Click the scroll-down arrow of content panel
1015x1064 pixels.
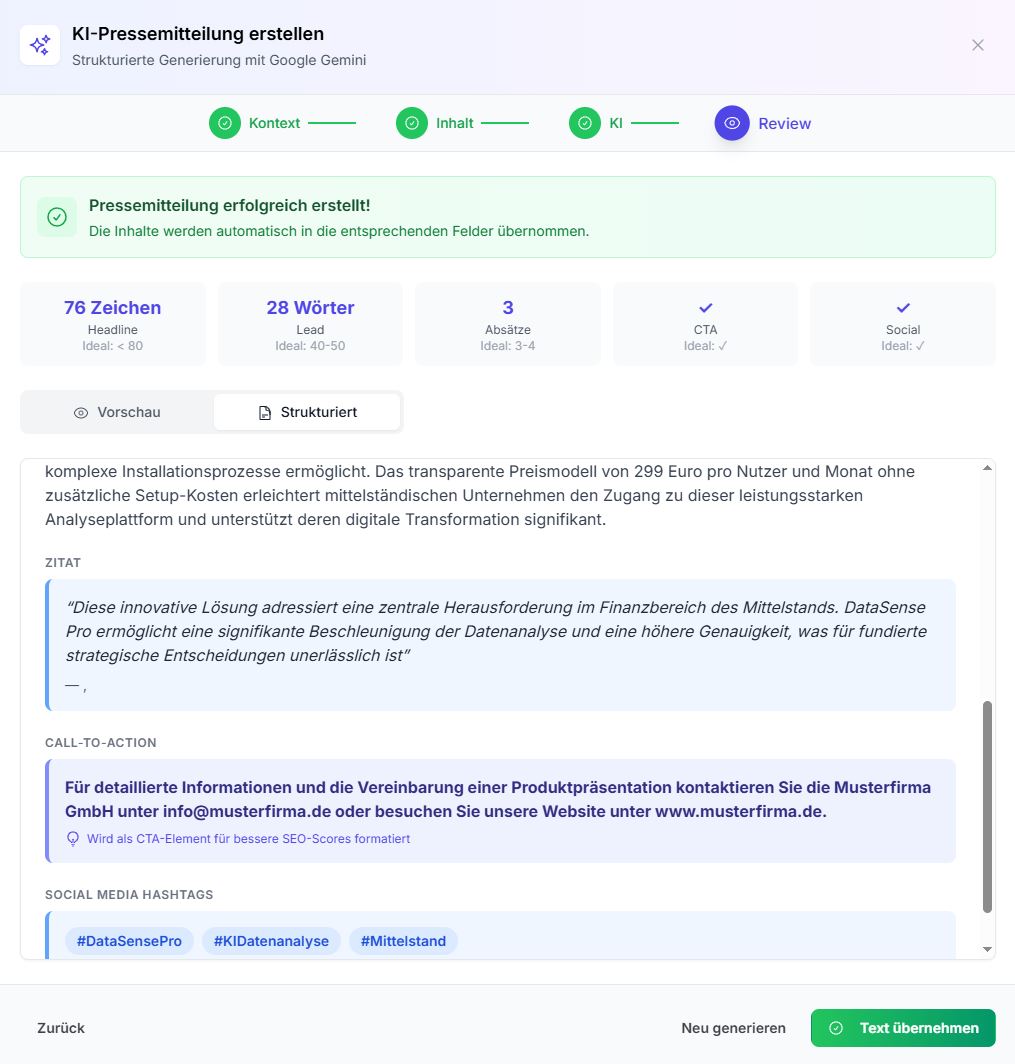[988, 949]
